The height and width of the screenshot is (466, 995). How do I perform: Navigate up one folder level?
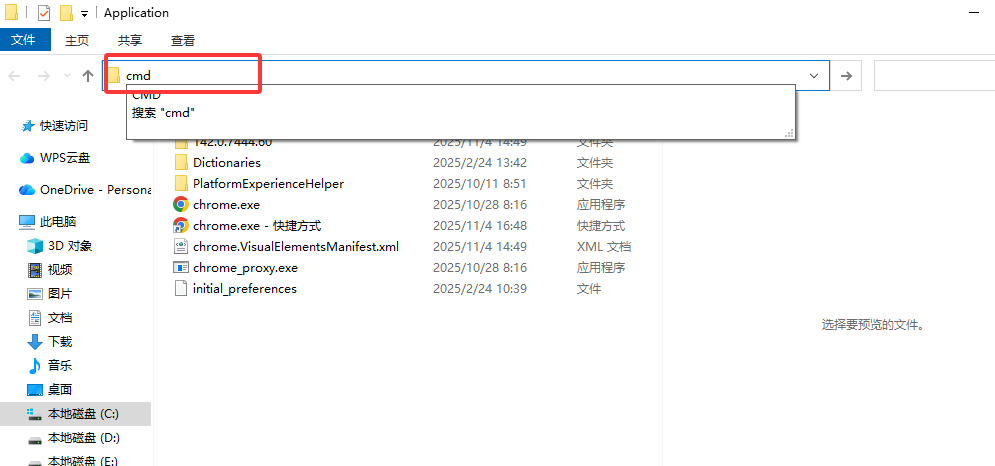88,76
